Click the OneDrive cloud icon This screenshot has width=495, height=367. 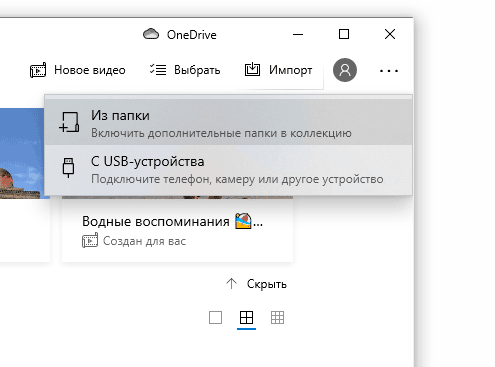[x=151, y=34]
